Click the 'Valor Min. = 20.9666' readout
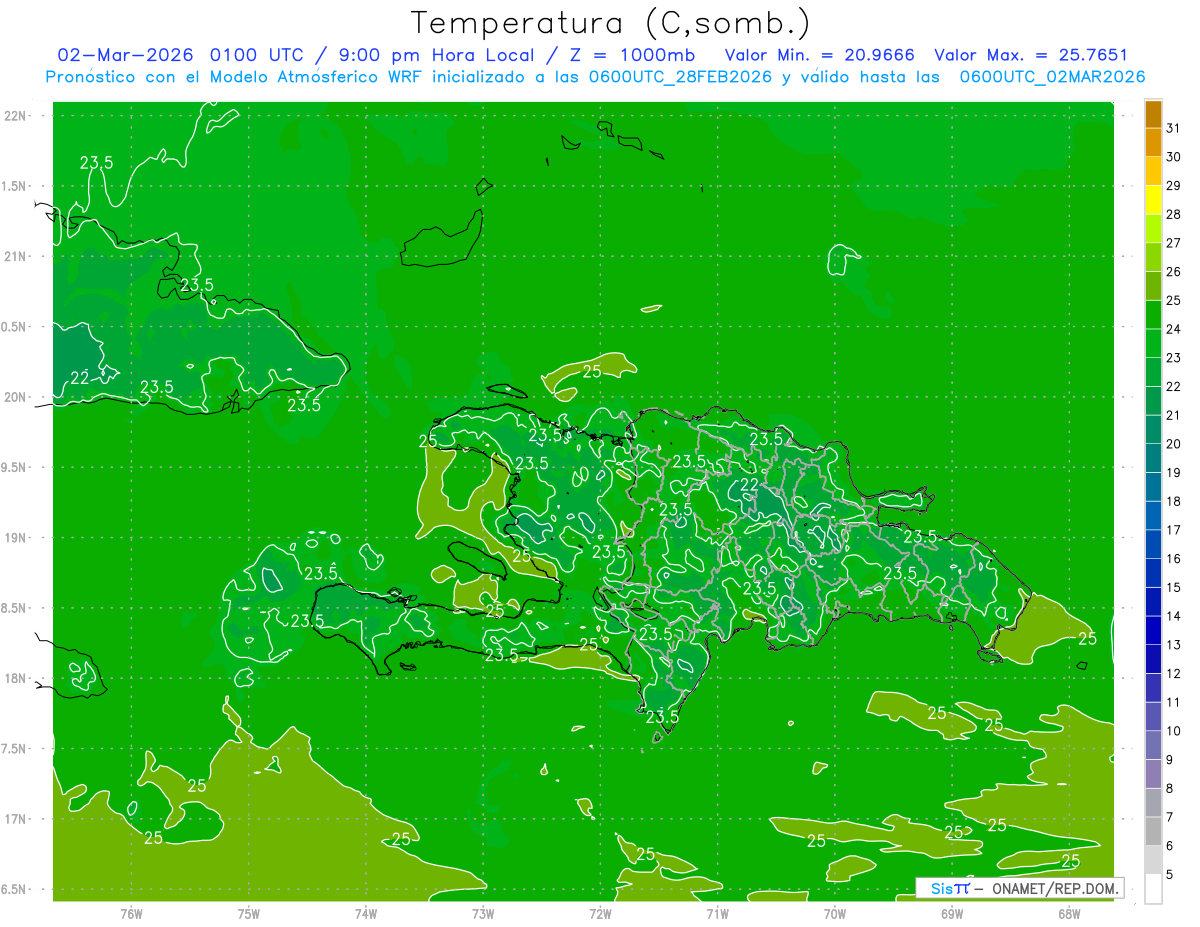 tap(820, 55)
